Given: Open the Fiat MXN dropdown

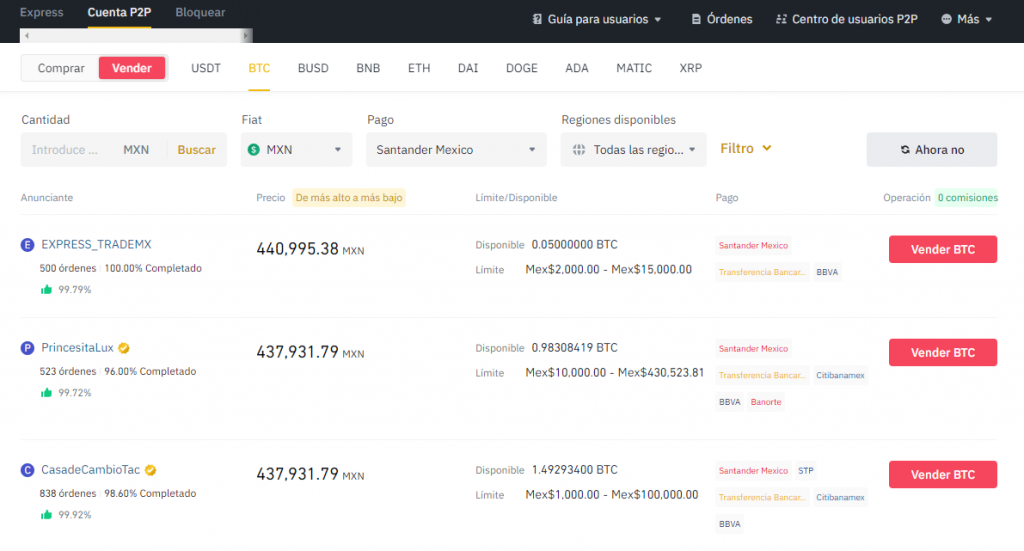Looking at the screenshot, I should pyautogui.click(x=296, y=150).
